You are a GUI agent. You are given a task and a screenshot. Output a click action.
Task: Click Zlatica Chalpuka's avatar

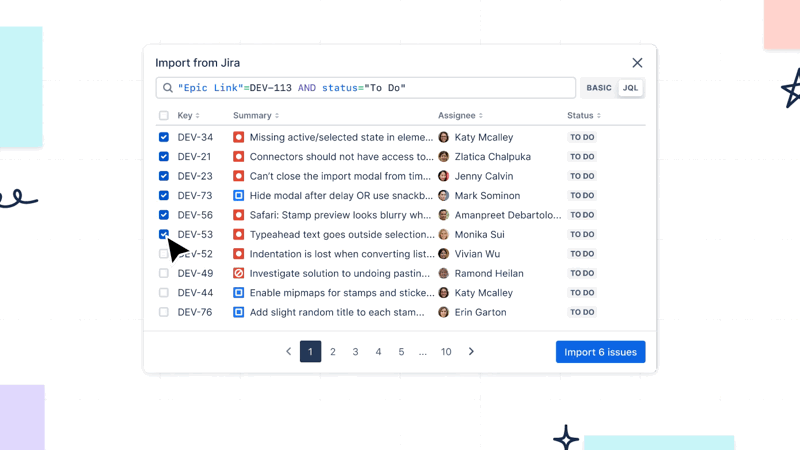[443, 157]
